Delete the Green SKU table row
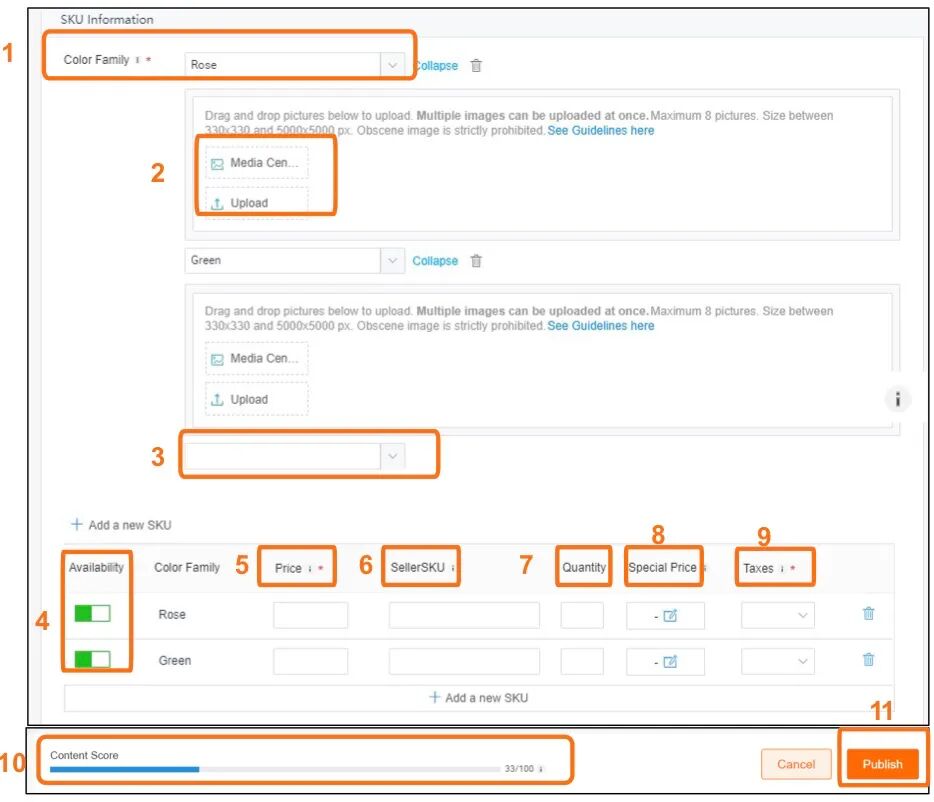 click(868, 659)
